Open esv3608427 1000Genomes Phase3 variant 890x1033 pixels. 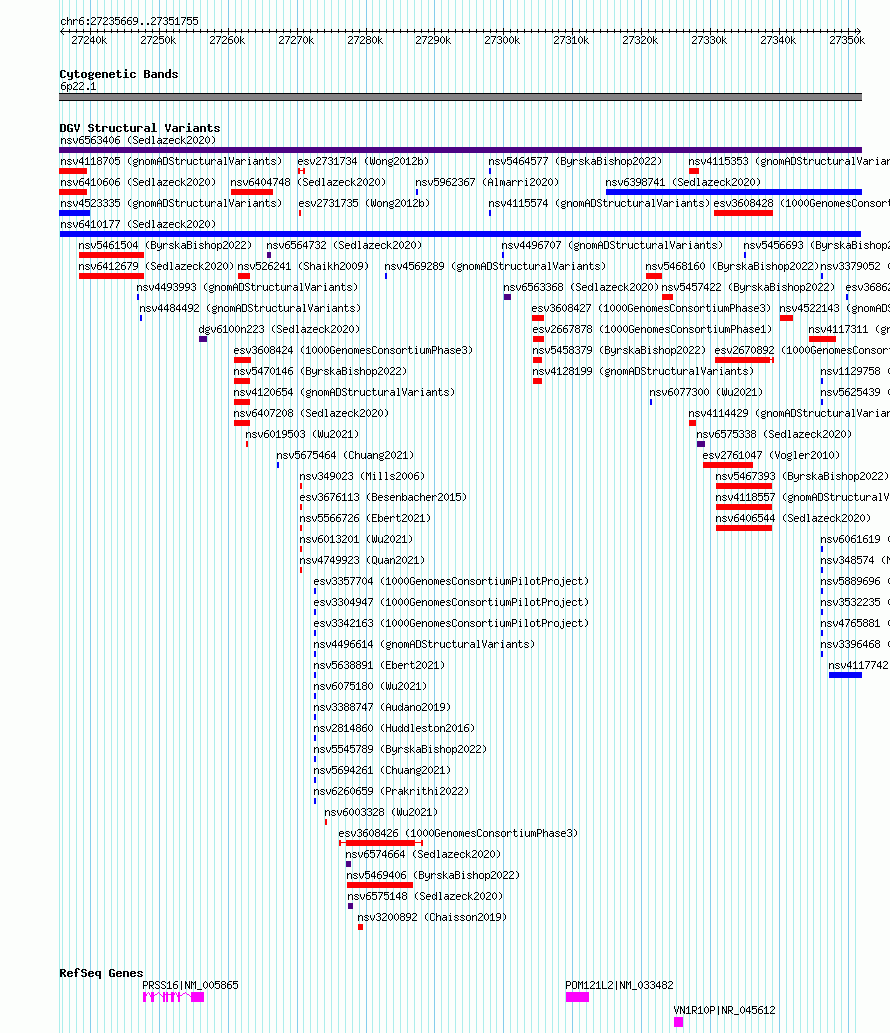[x=651, y=309]
